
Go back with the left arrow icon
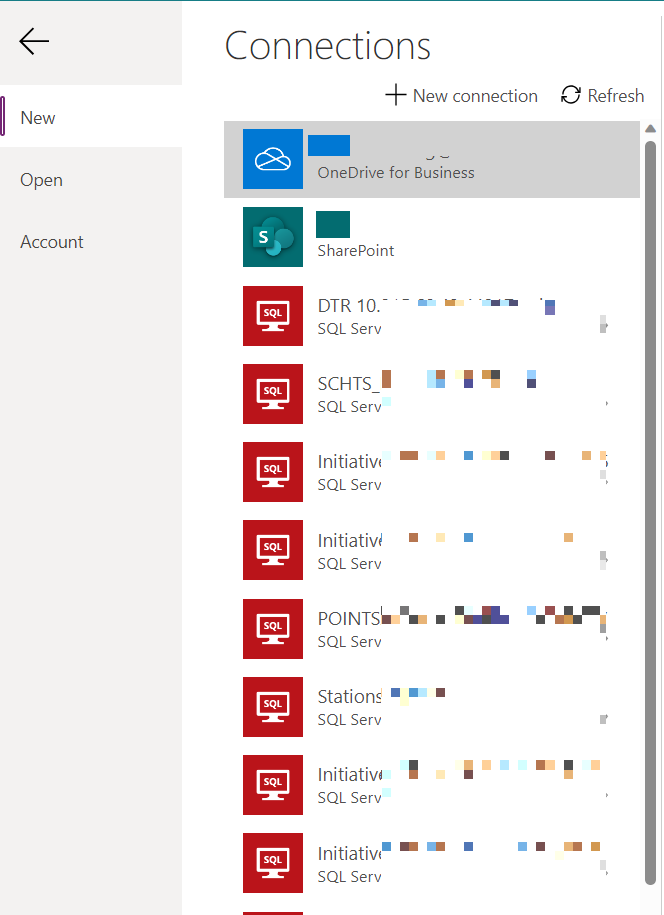34,41
